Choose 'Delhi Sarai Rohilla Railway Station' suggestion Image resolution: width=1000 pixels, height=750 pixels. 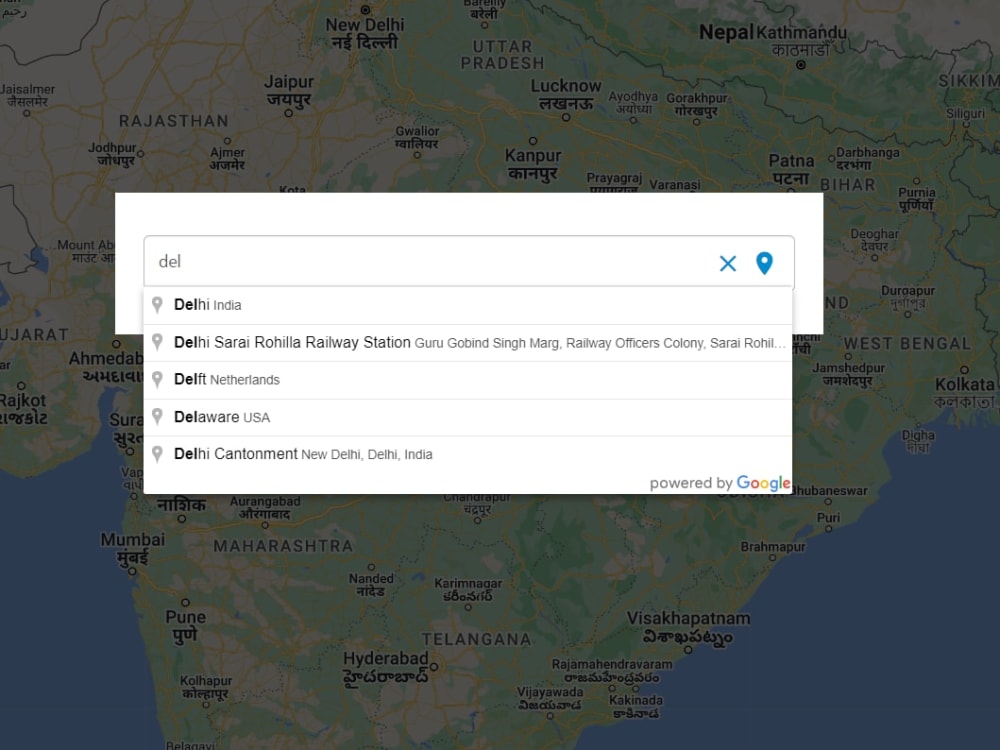click(468, 342)
